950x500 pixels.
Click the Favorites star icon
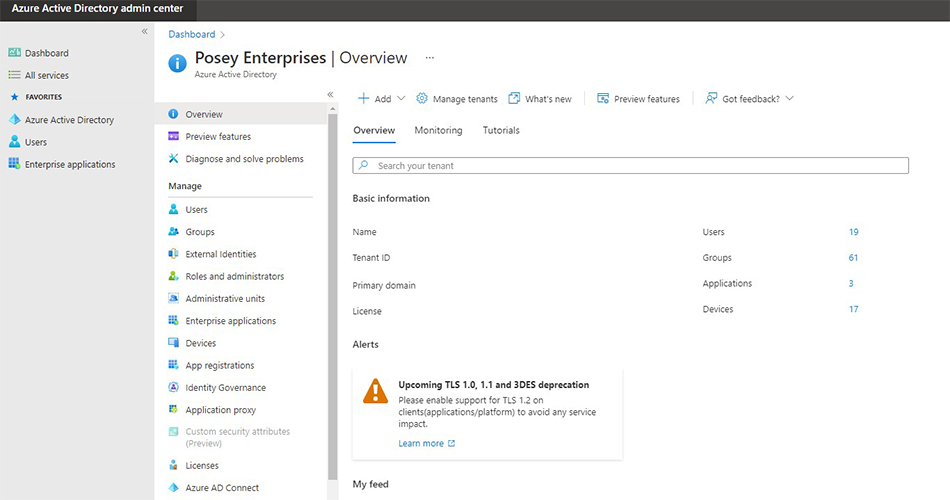click(15, 96)
